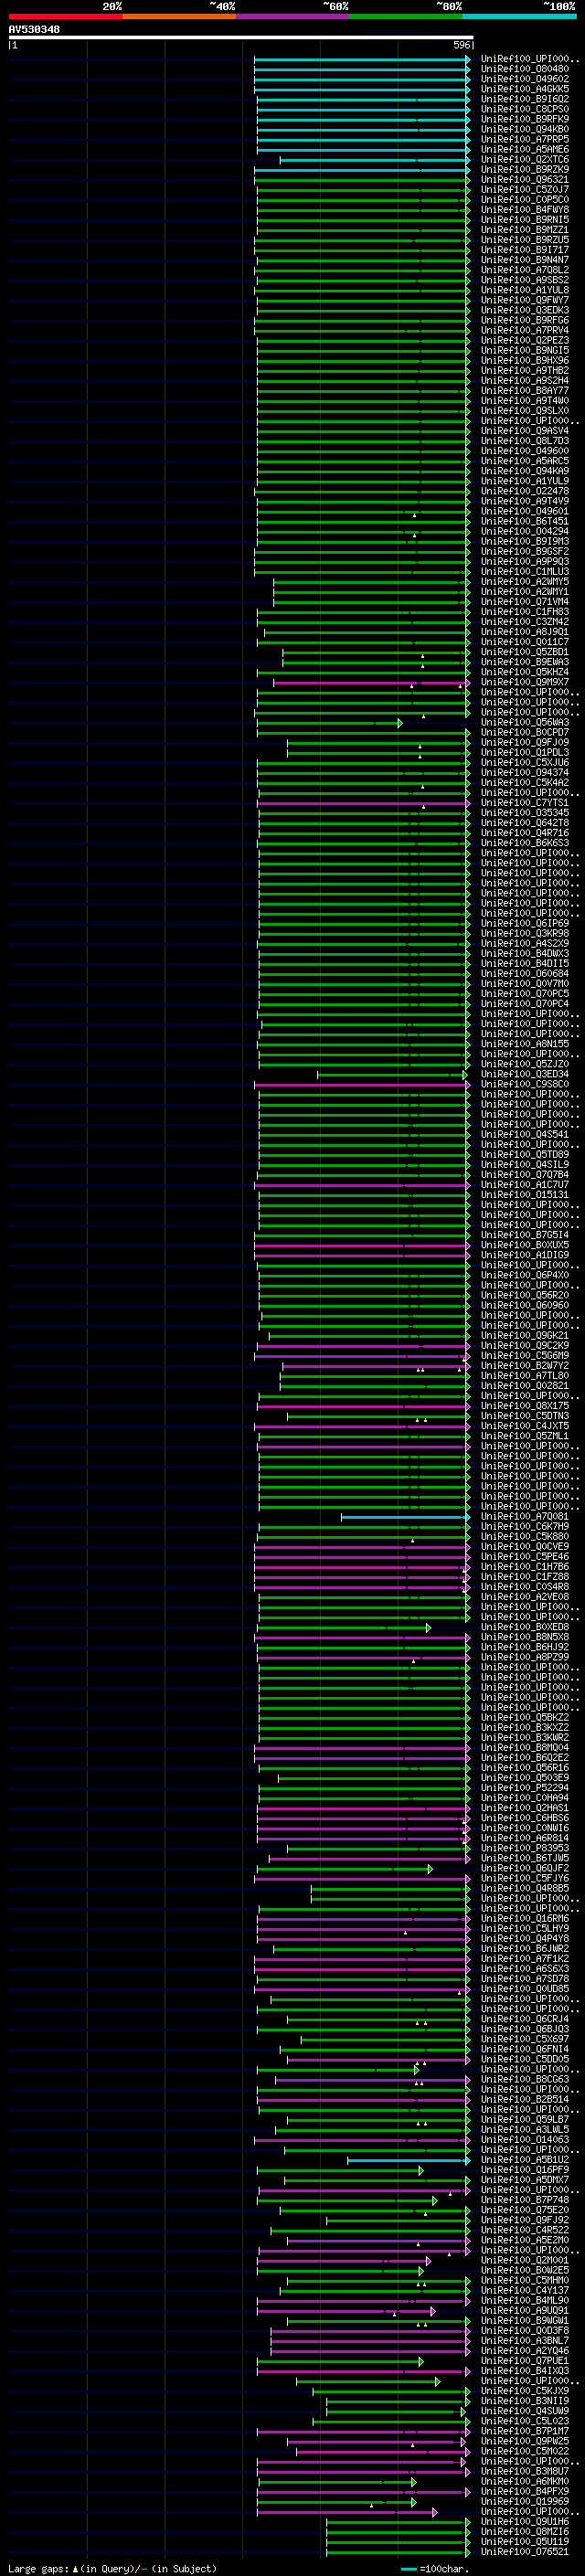Click the cyan alignment bar for UniRef100_Q2XTC6

click(374, 160)
